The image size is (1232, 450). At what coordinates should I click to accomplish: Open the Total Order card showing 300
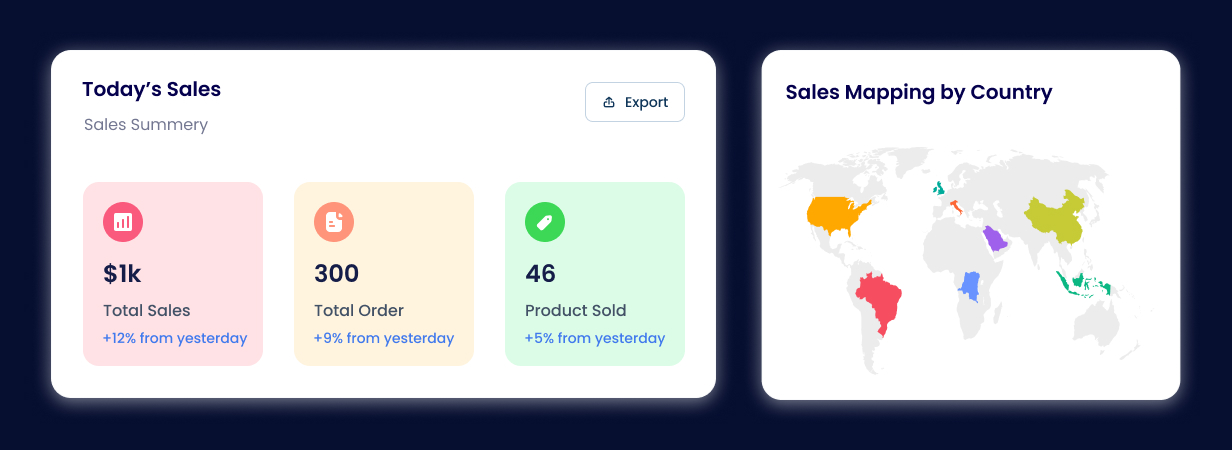click(x=384, y=274)
